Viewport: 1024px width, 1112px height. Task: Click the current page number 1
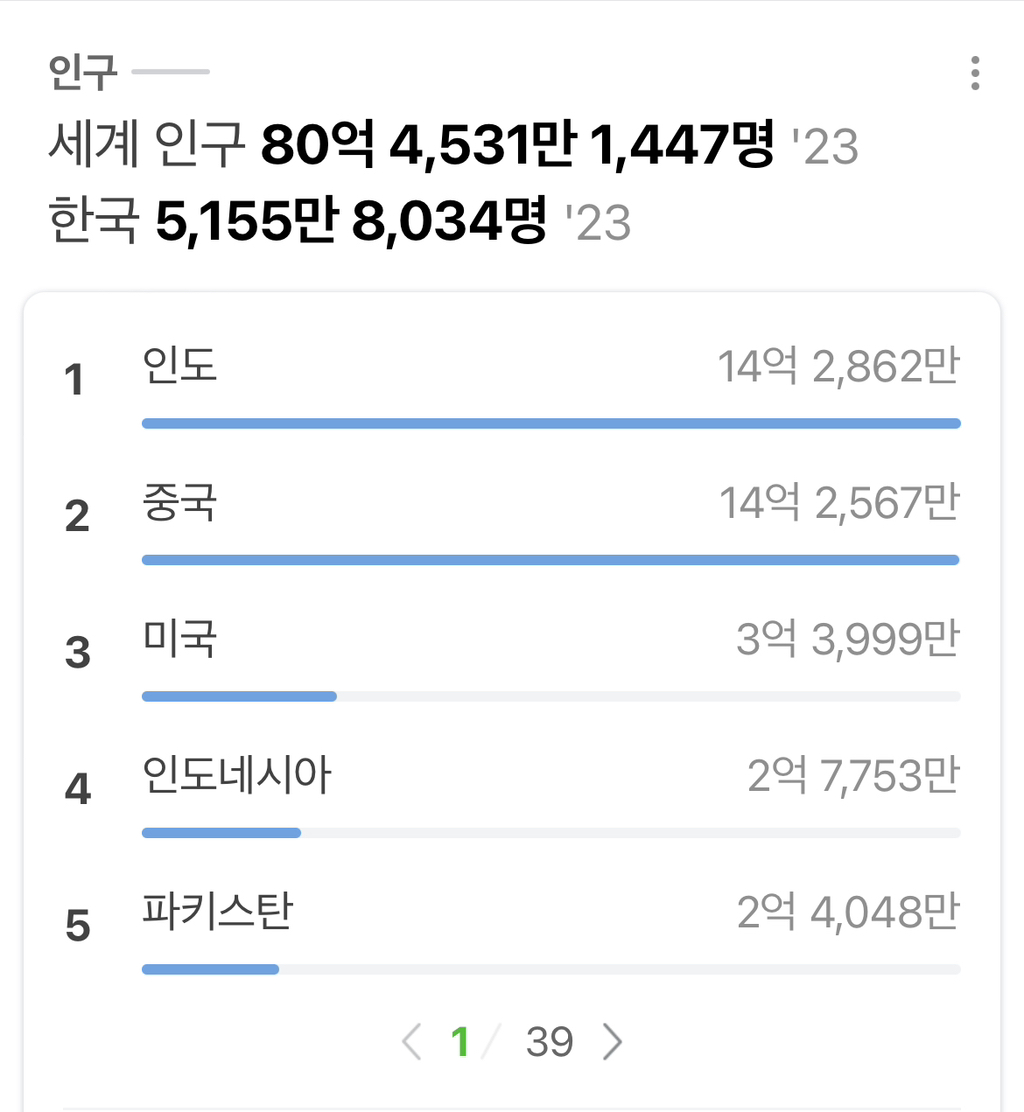(x=461, y=1043)
